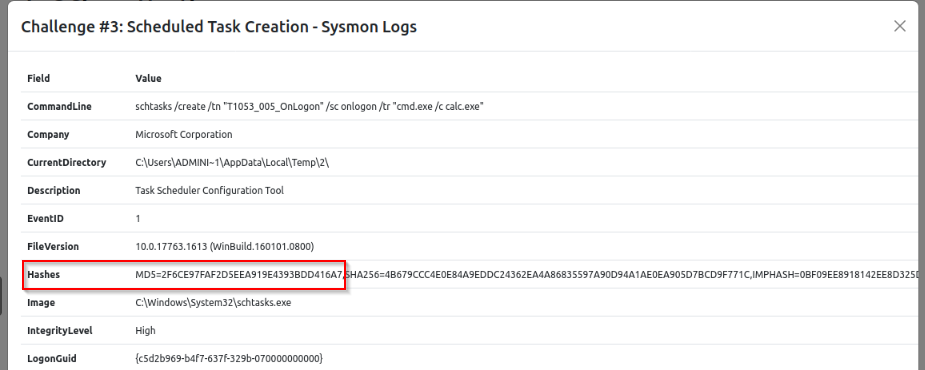Select the highlighted Hashes field label
Screen dimensions: 925x370
[44, 275]
